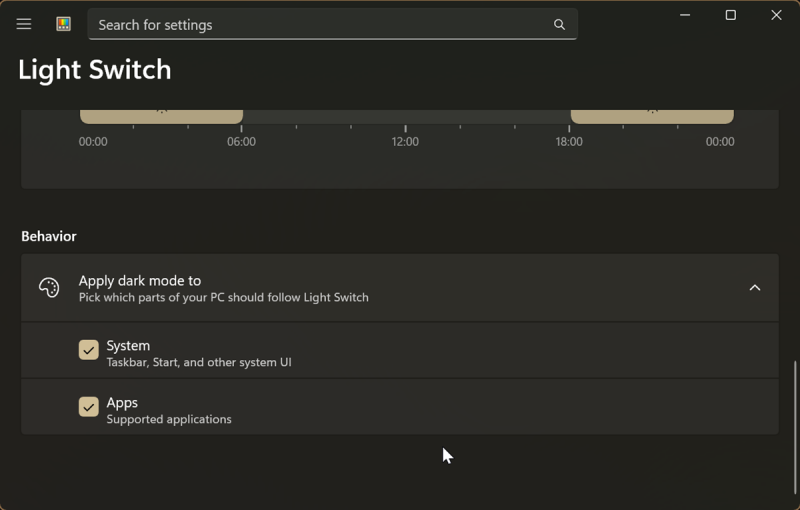This screenshot has width=800, height=510.
Task: Click the 18:00 timeline marker
Action: point(569,141)
